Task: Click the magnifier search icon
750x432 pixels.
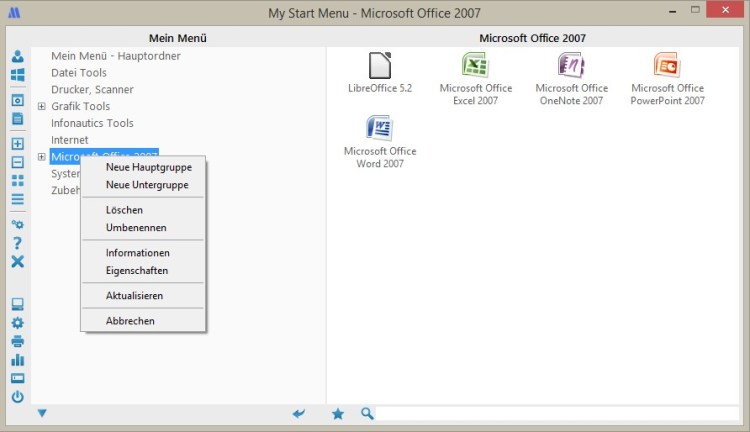Action: [367, 413]
